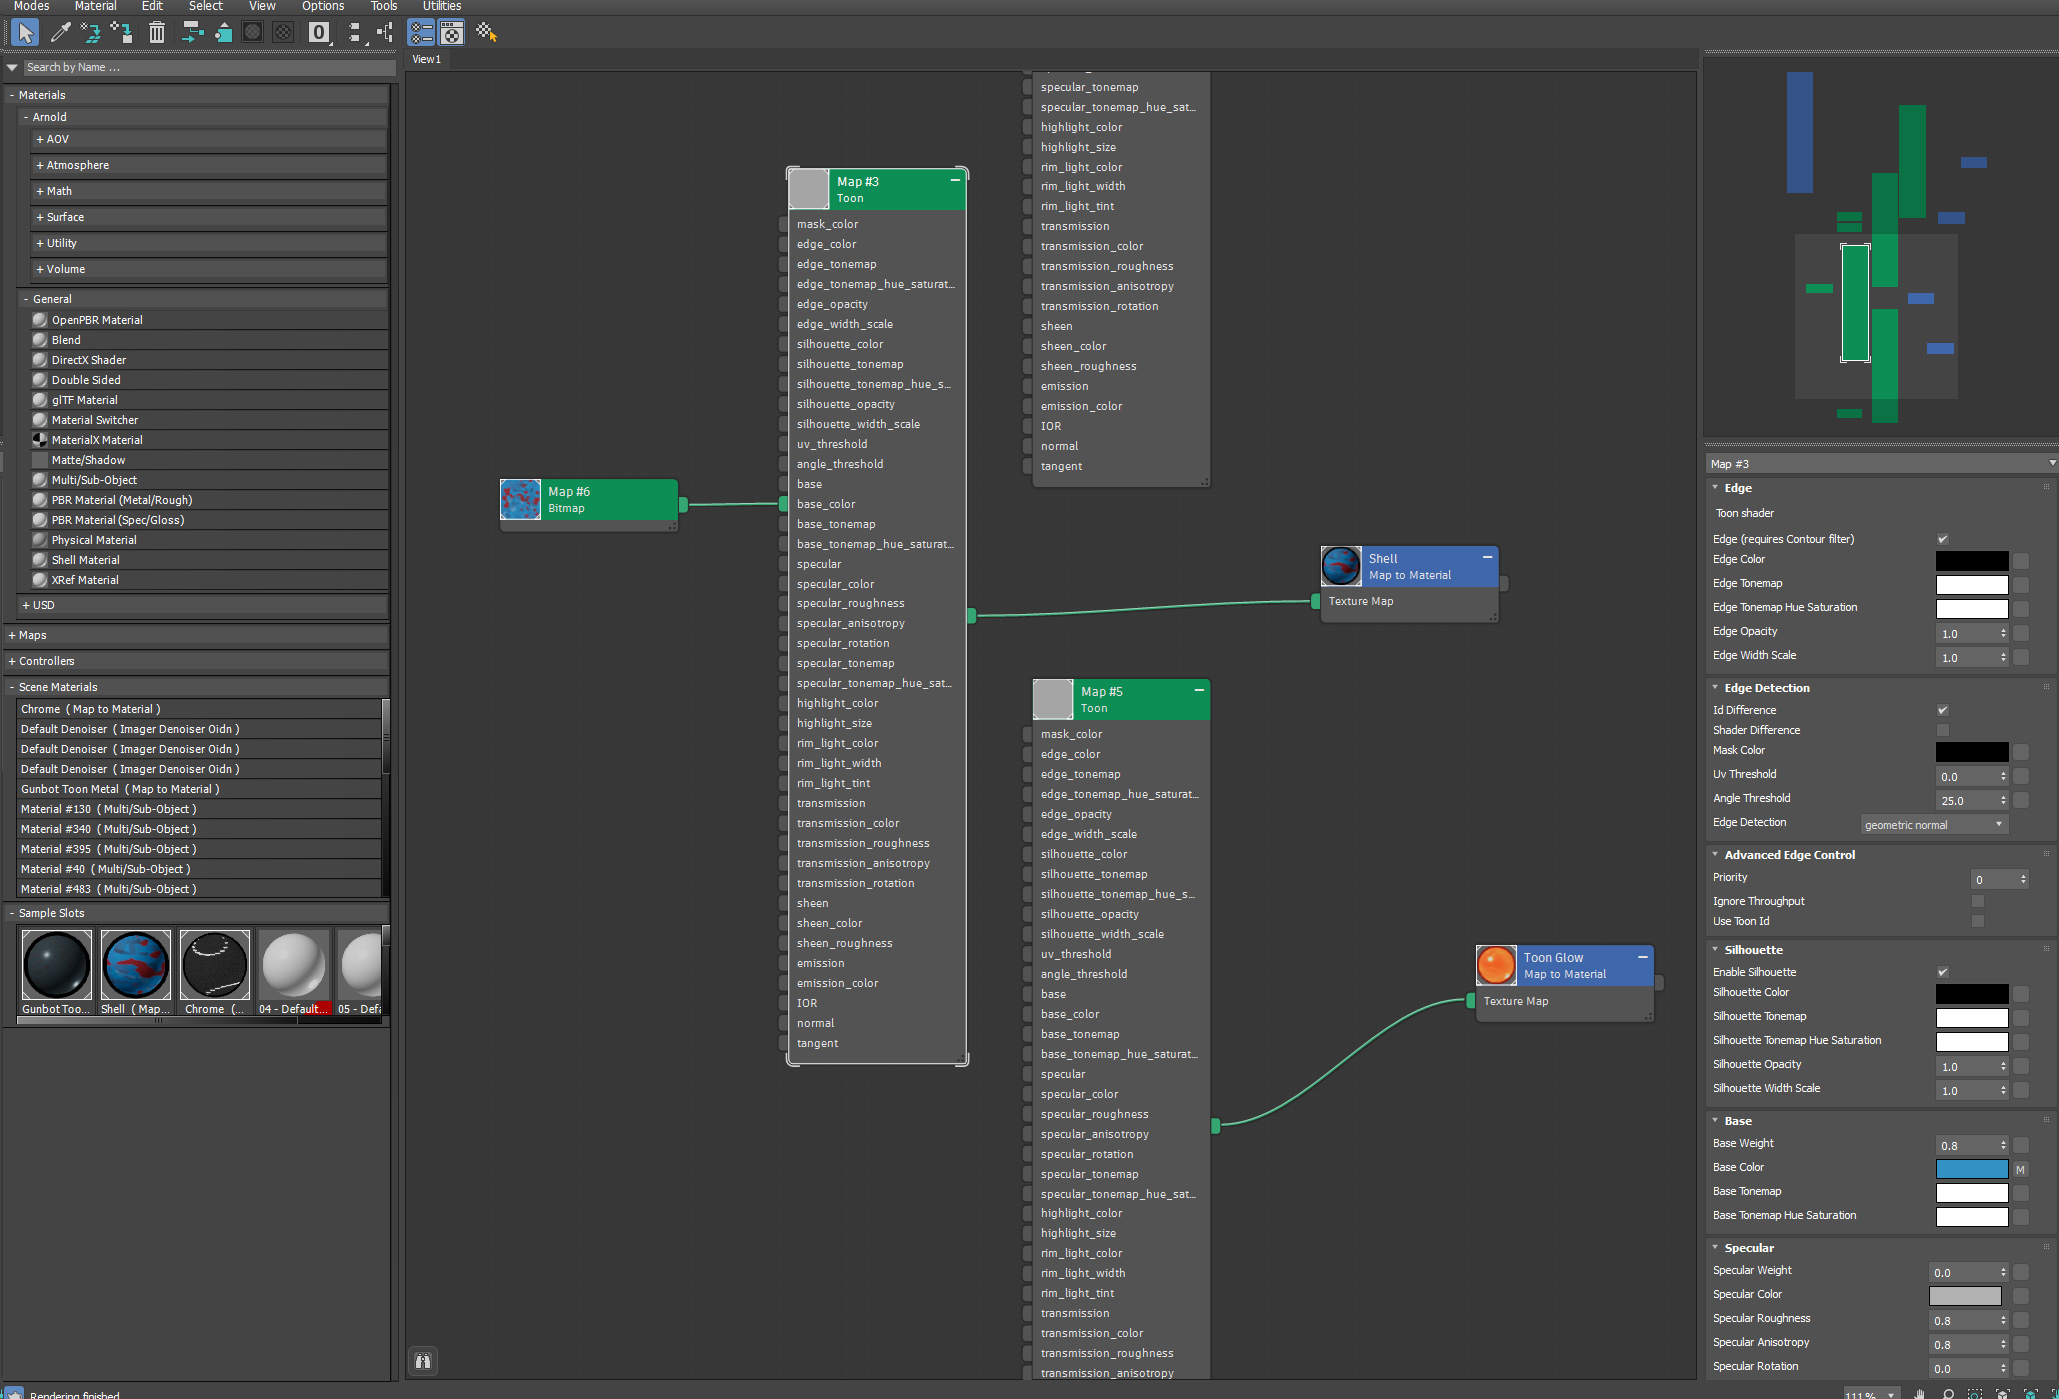Open the Utilities menu
This screenshot has height=1399, width=2059.
tap(441, 6)
